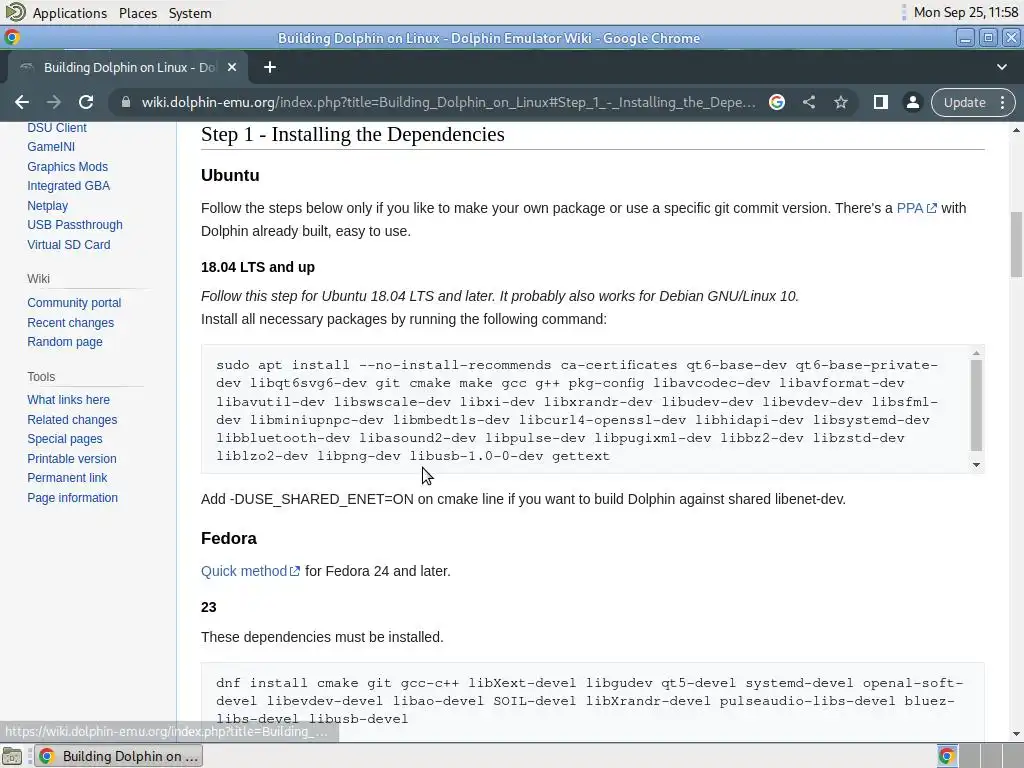The height and width of the screenshot is (768, 1024).
Task: Click the Show Desktop icon in bottom panel
Action: pos(12,756)
